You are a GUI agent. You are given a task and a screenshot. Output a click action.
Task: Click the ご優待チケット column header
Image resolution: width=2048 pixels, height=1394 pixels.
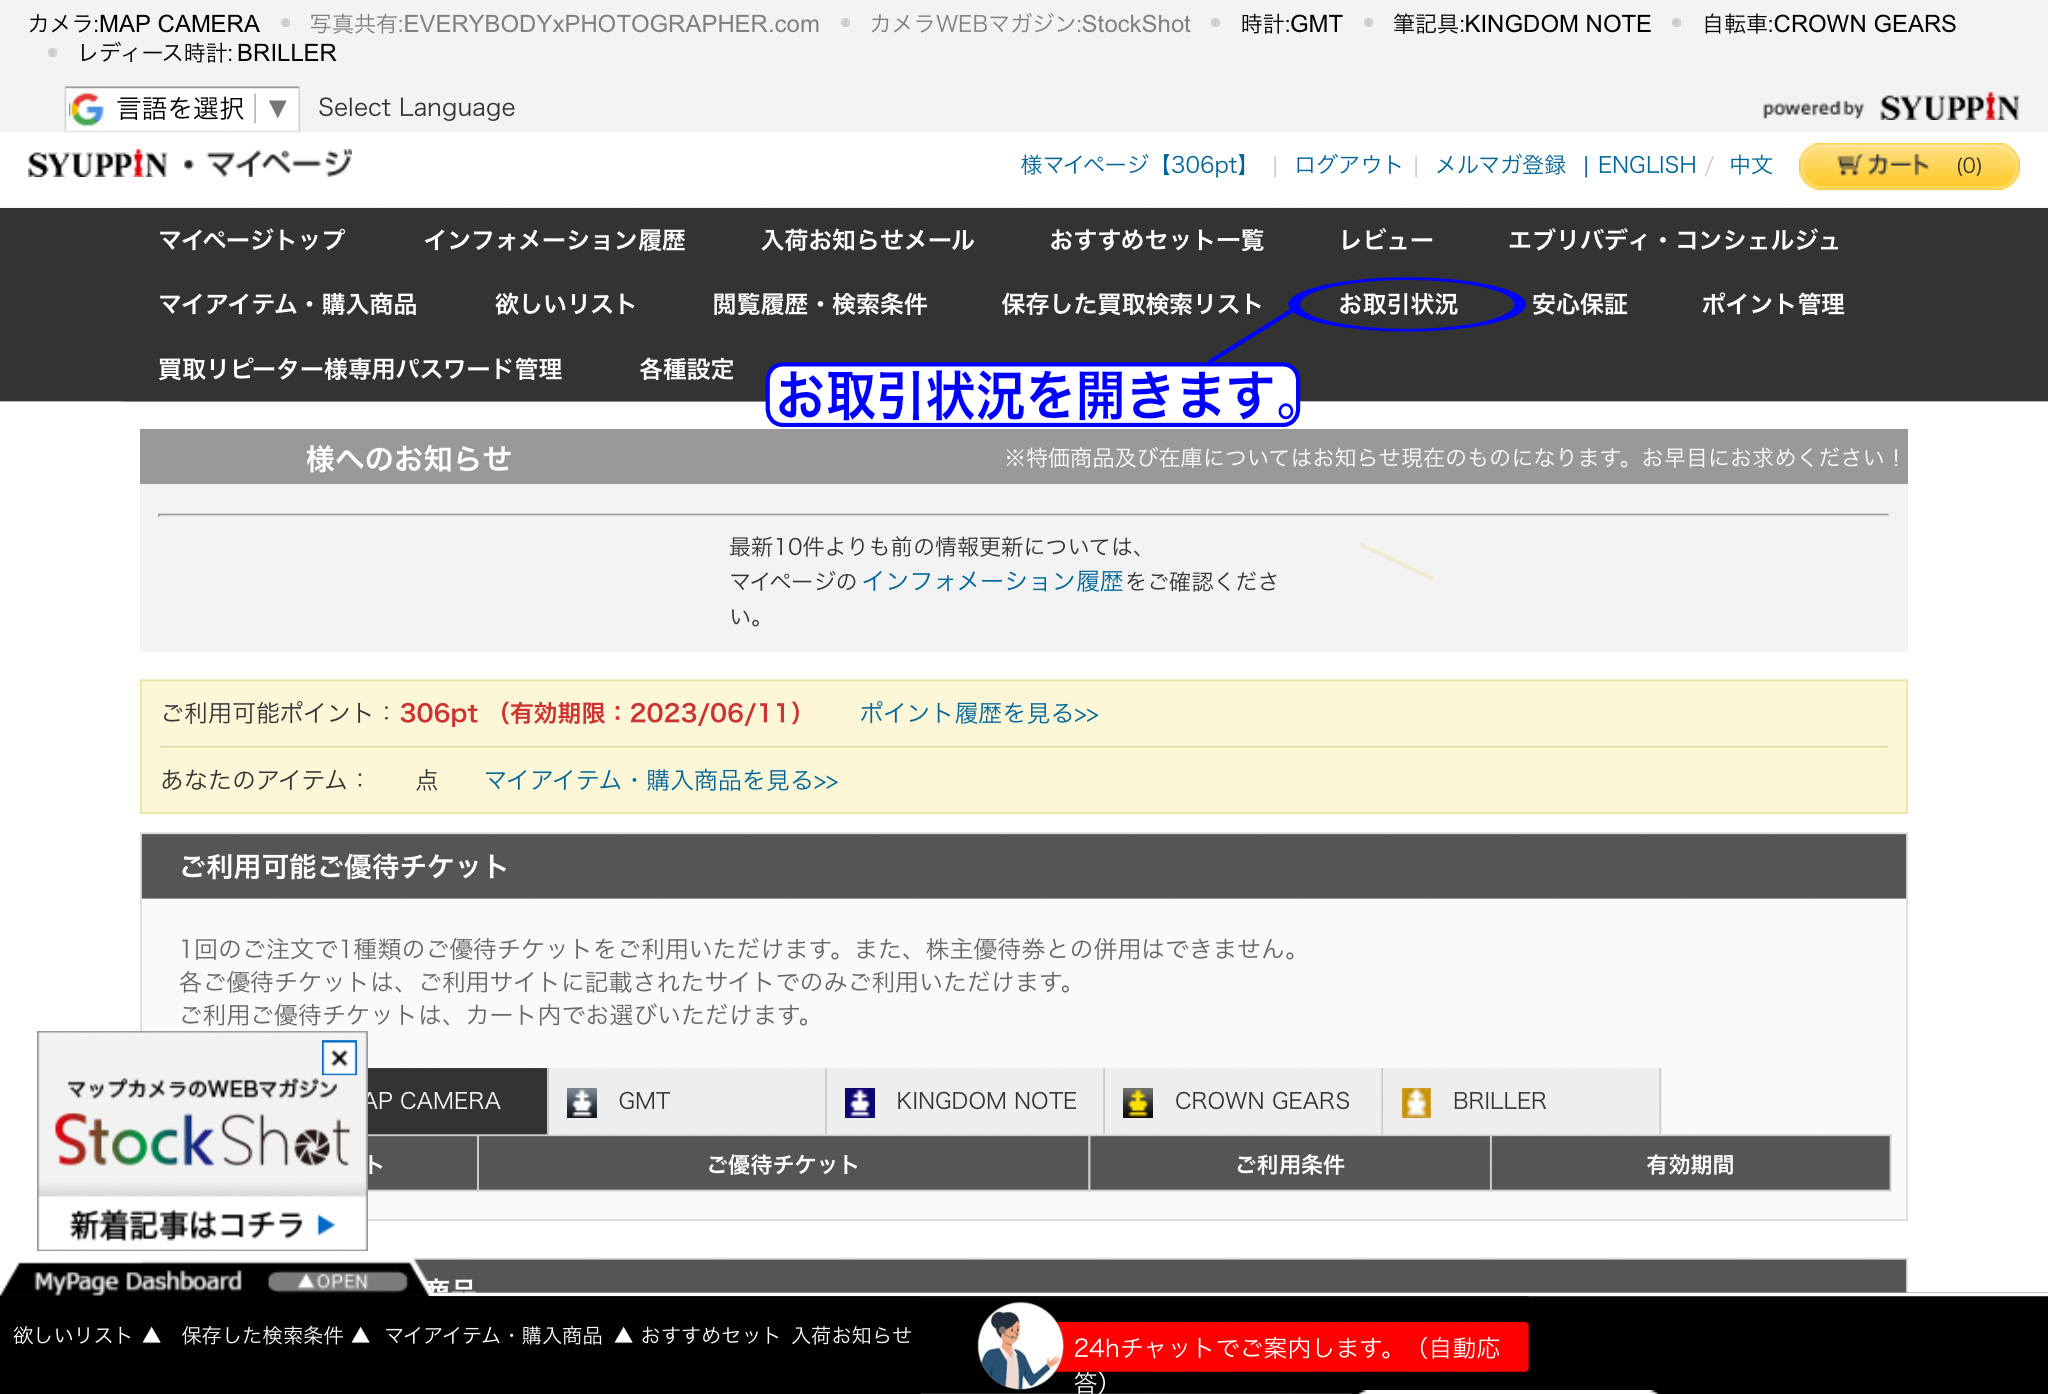coord(783,1164)
